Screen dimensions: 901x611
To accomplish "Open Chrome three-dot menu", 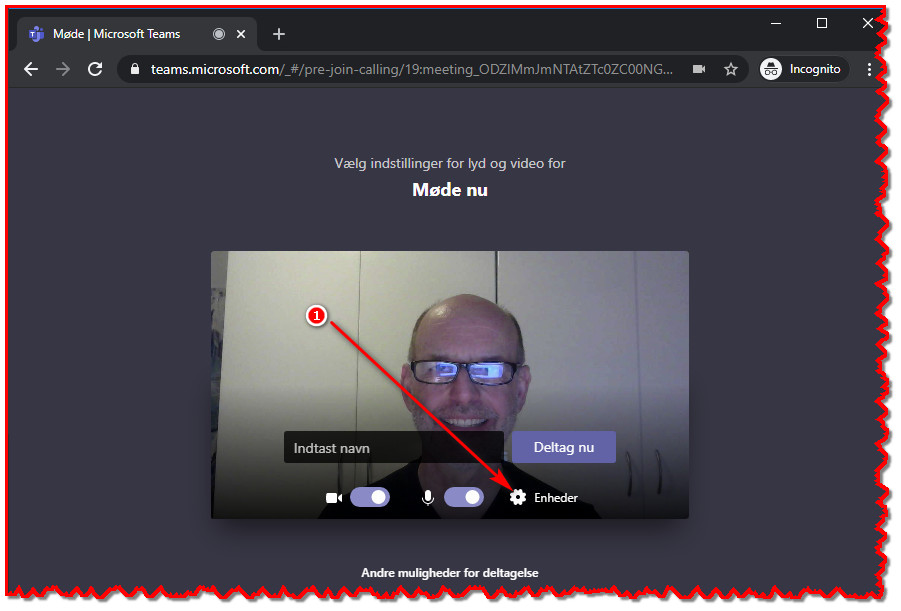I will [x=869, y=70].
